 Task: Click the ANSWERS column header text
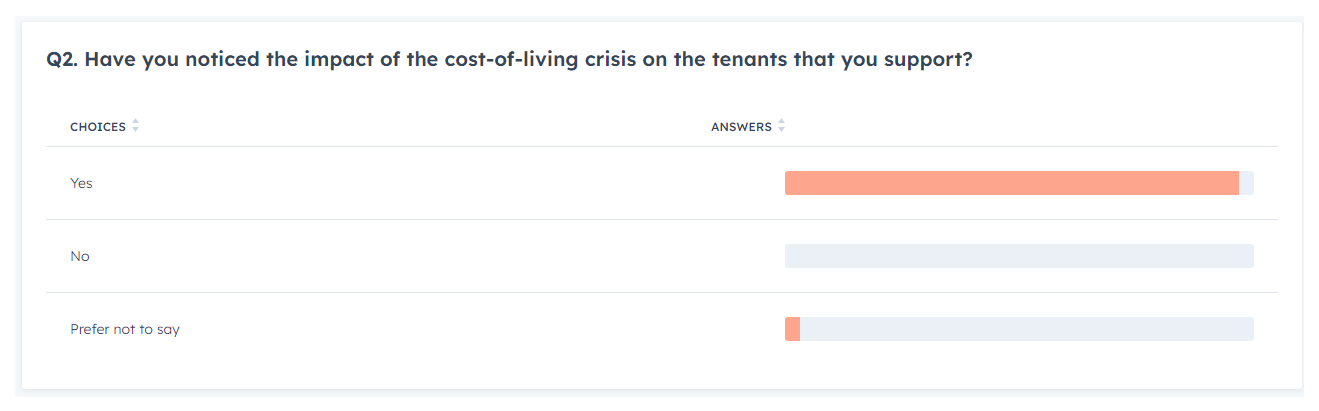tap(741, 127)
